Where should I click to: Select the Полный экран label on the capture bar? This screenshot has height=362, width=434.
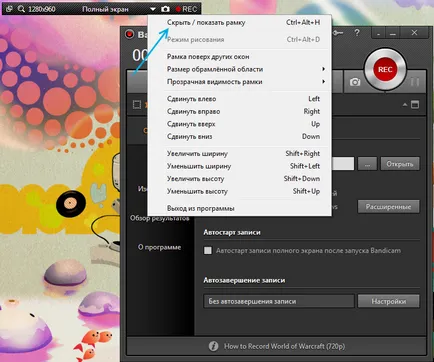coord(105,9)
